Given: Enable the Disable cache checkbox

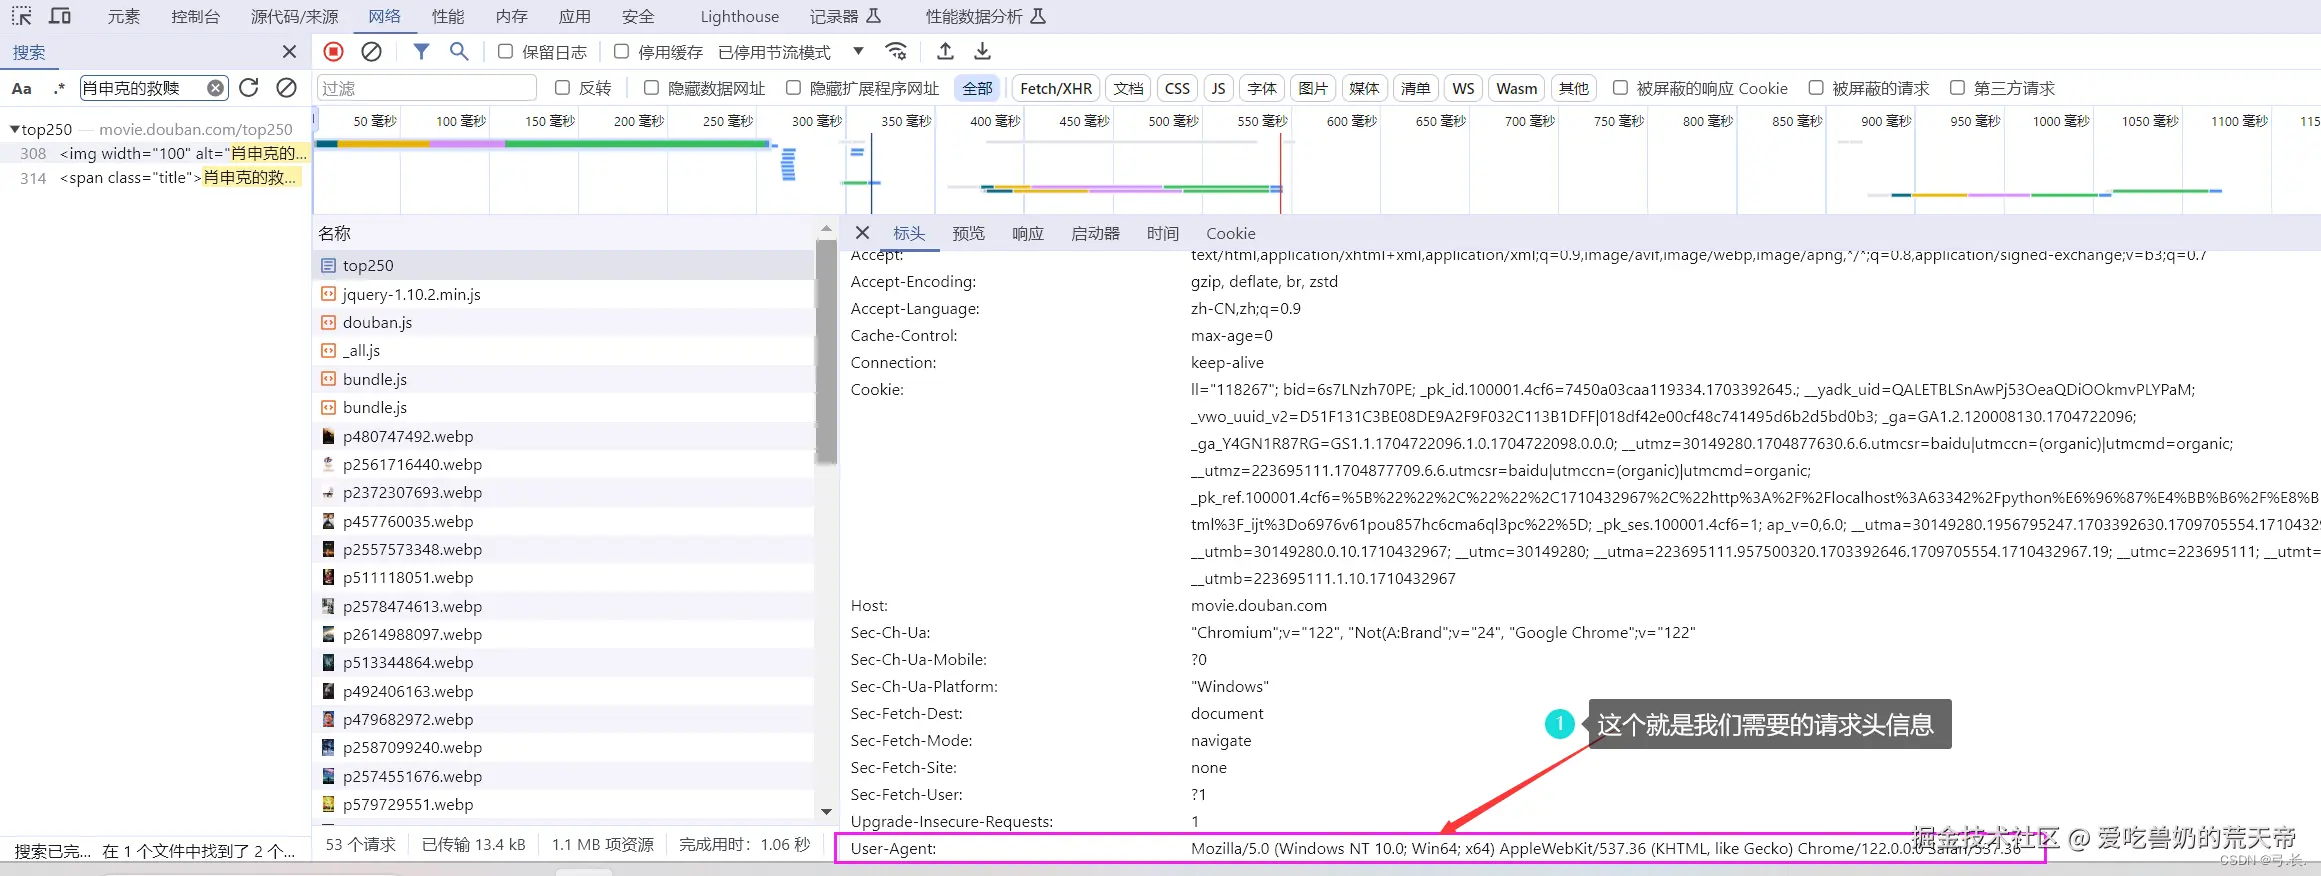Looking at the screenshot, I should (x=621, y=51).
